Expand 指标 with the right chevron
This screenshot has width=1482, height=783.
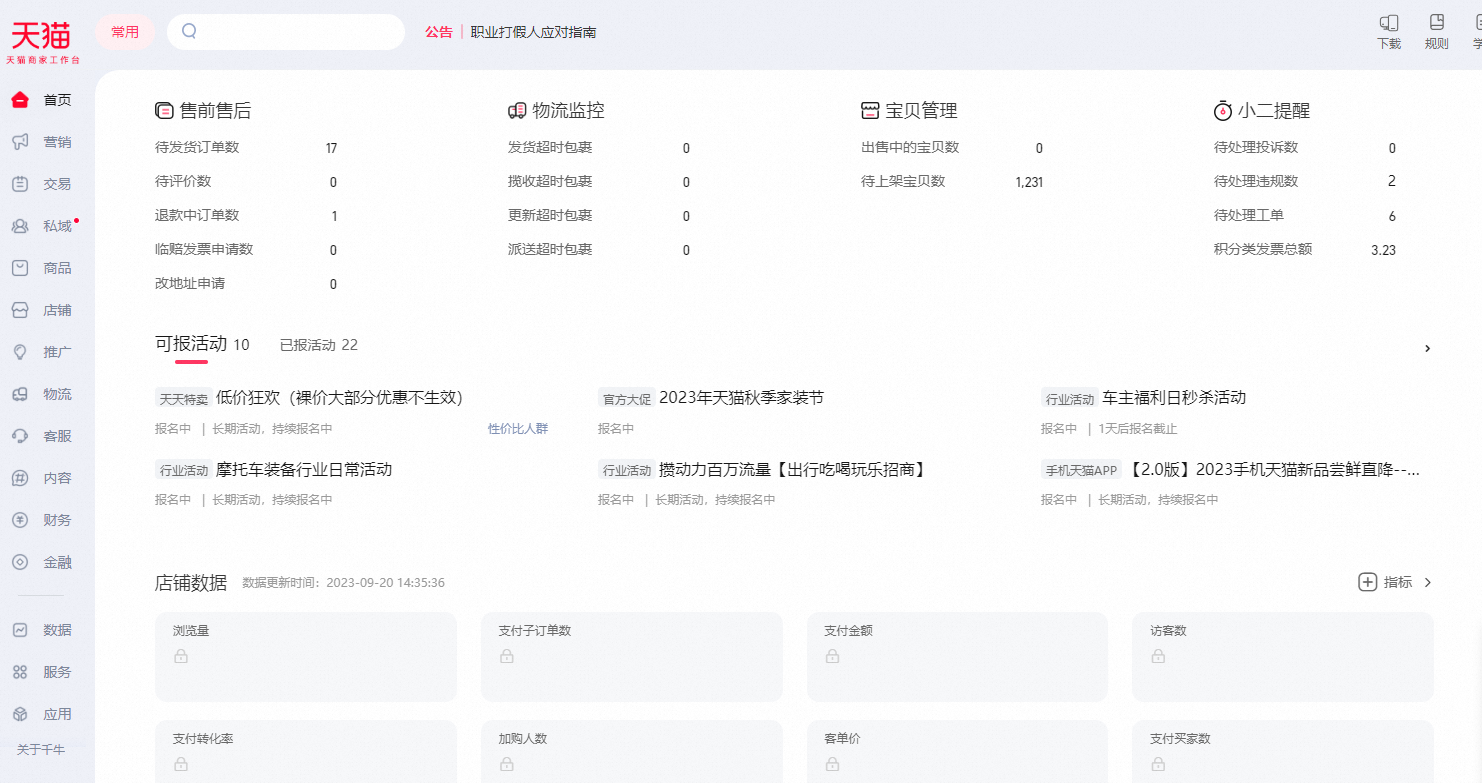coord(1428,582)
